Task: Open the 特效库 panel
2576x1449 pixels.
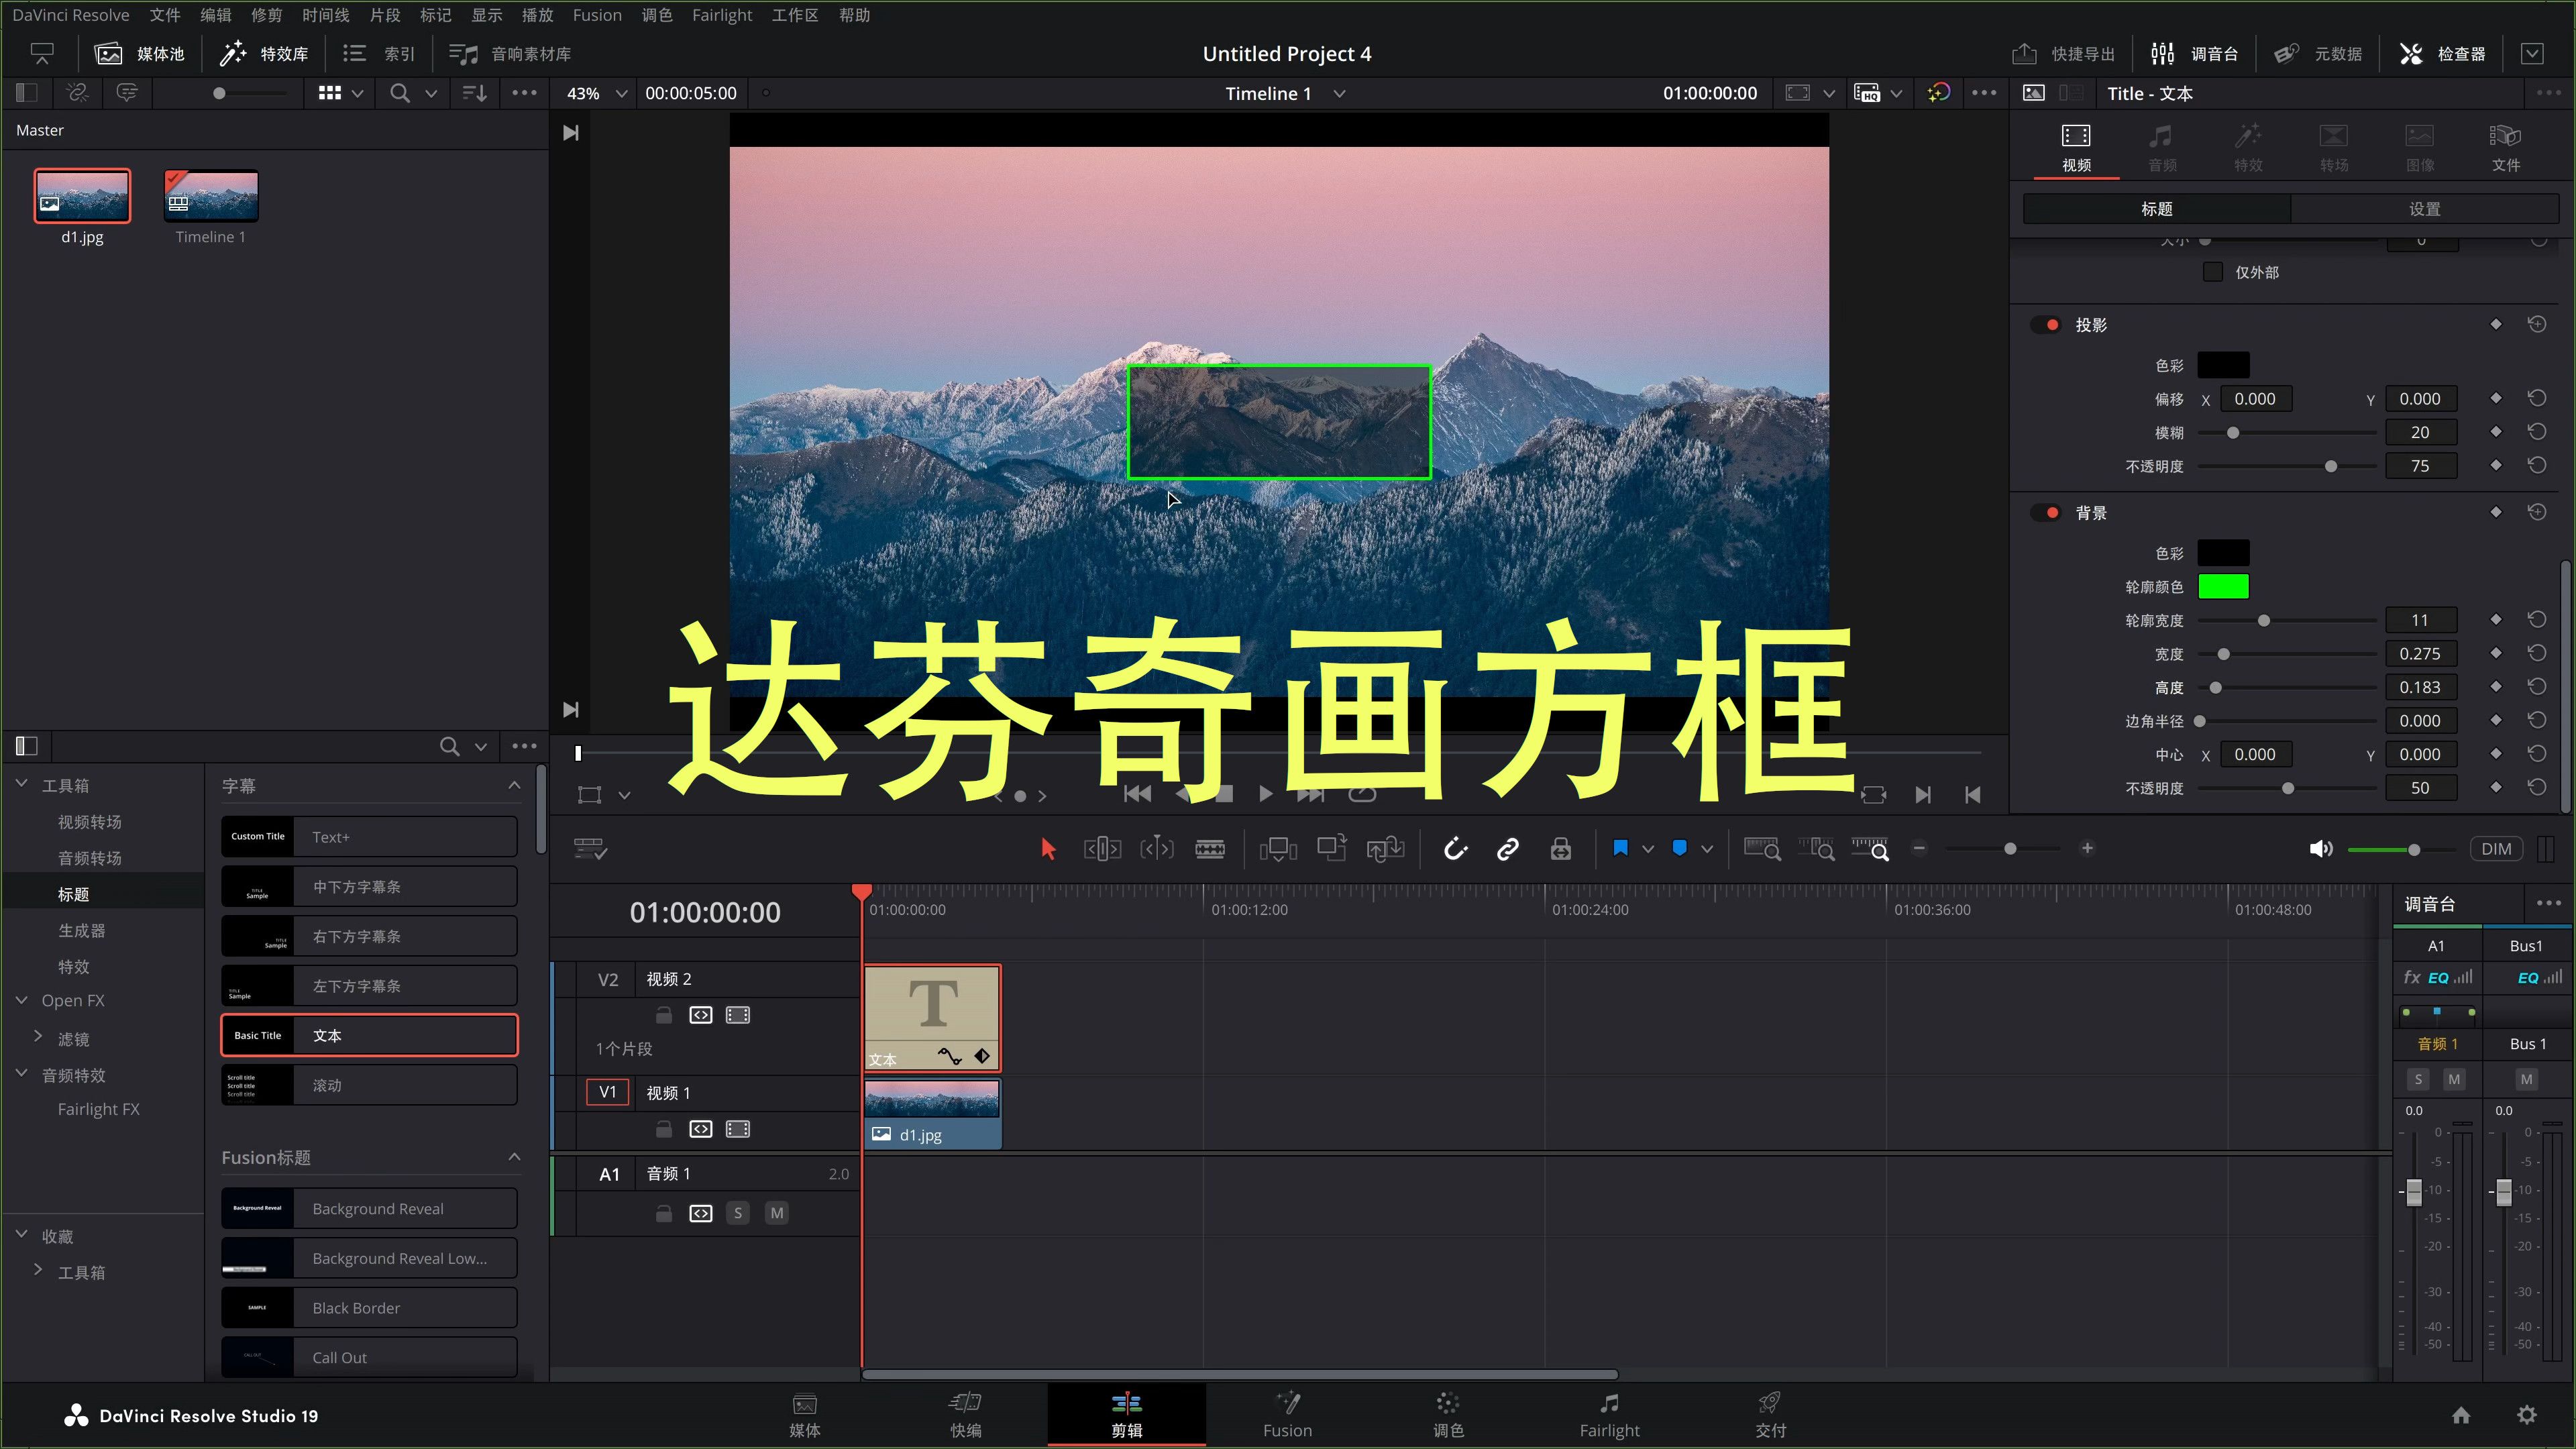Action: pos(263,53)
